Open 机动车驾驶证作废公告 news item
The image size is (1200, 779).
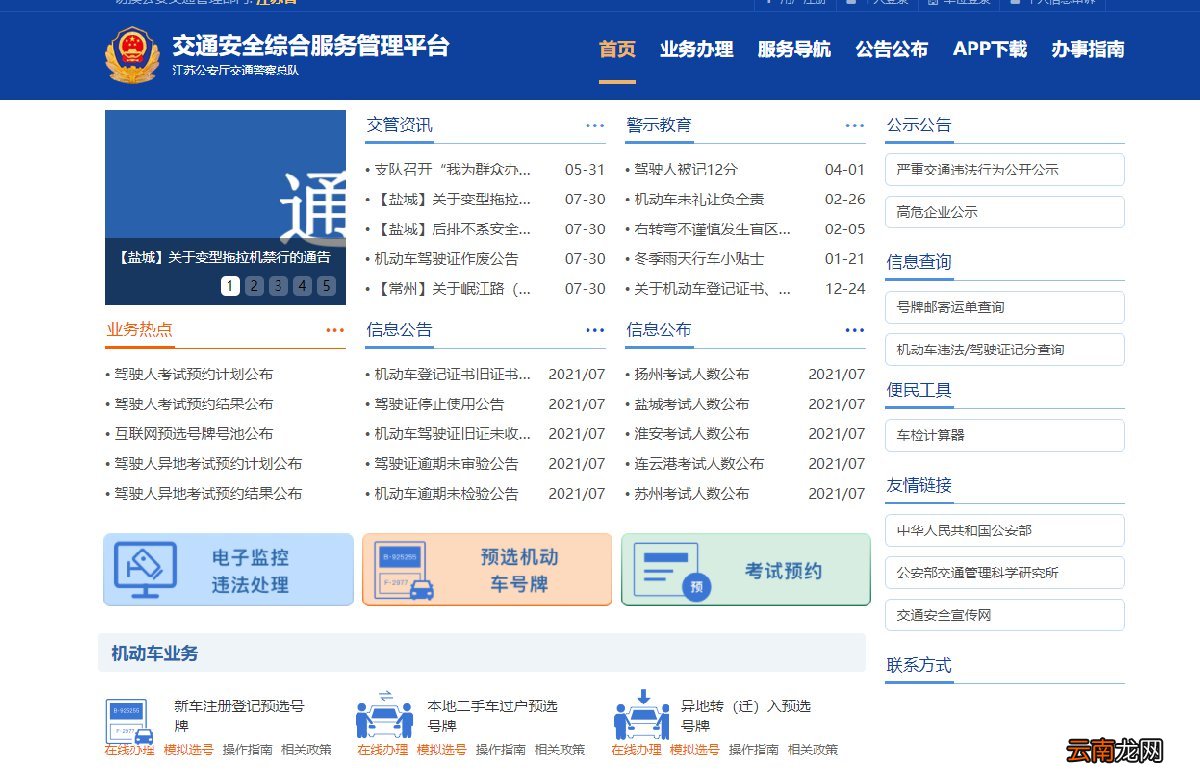(447, 259)
